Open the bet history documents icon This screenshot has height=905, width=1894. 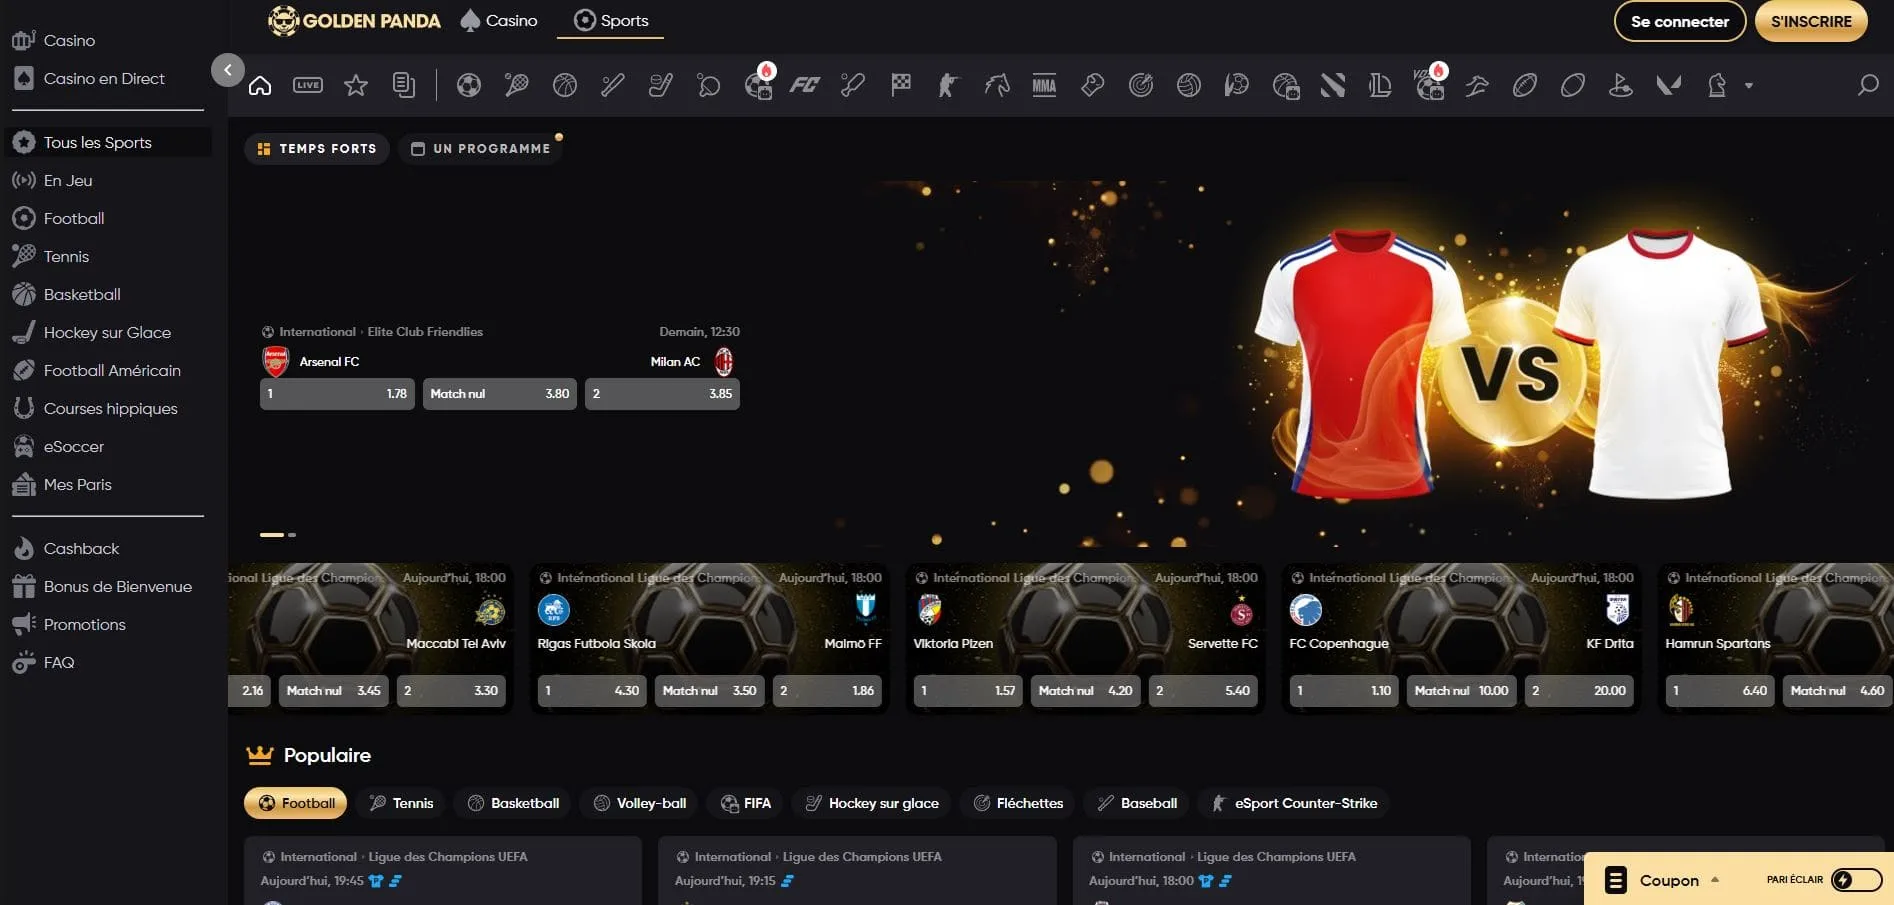pyautogui.click(x=404, y=86)
